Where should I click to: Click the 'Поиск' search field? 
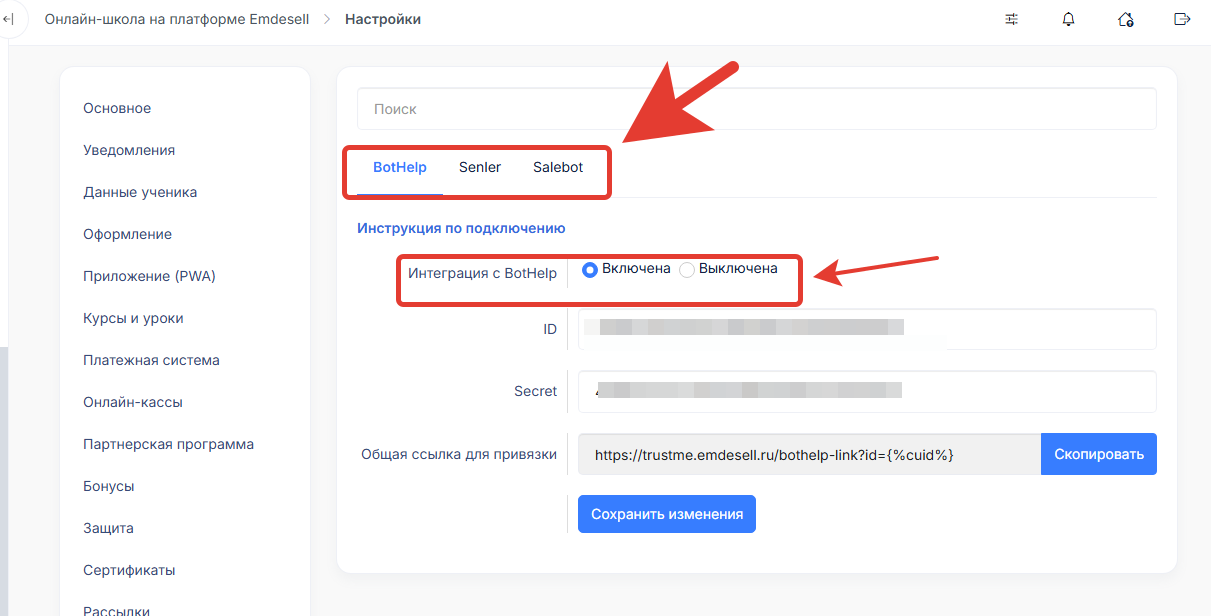(756, 109)
